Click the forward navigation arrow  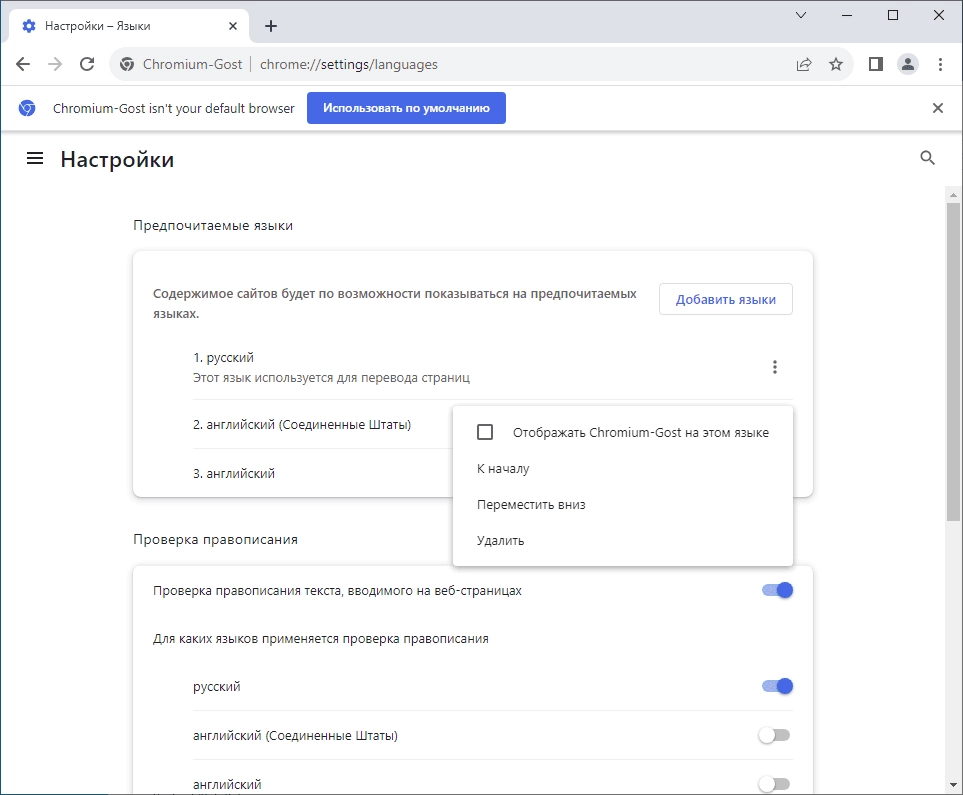tap(55, 64)
